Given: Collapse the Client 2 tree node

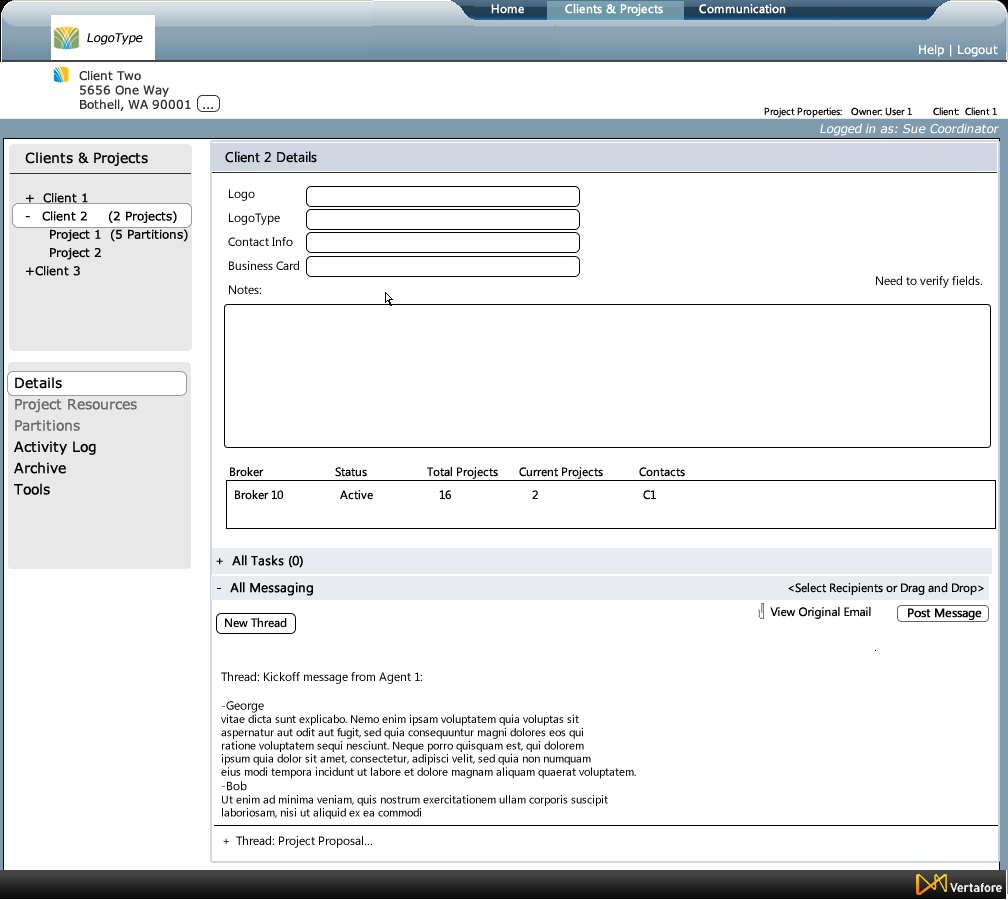Looking at the screenshot, I should point(27,216).
